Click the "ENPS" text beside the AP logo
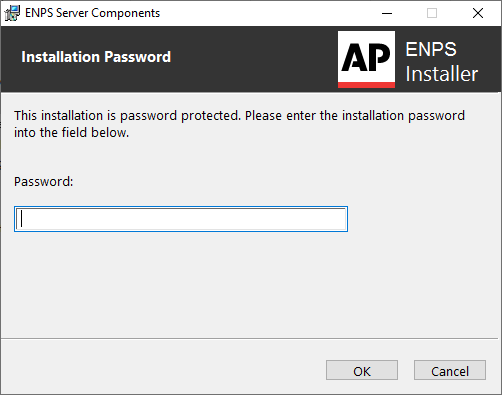Viewport: 502px width, 395px height. 431,49
